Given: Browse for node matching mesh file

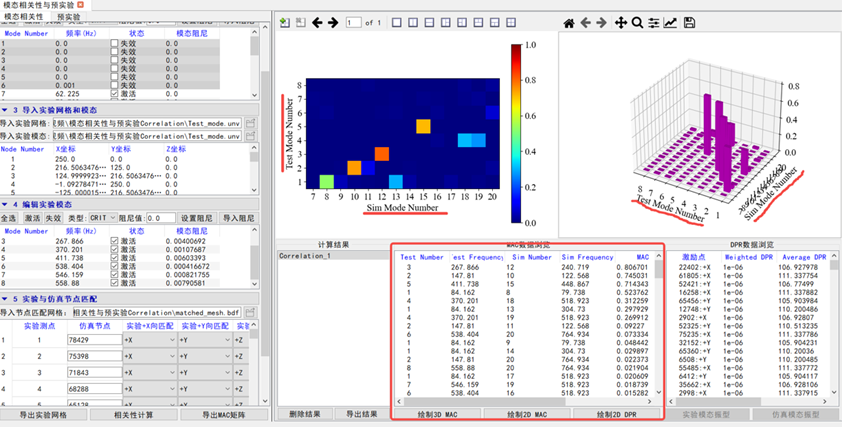Looking at the screenshot, I should (251, 312).
